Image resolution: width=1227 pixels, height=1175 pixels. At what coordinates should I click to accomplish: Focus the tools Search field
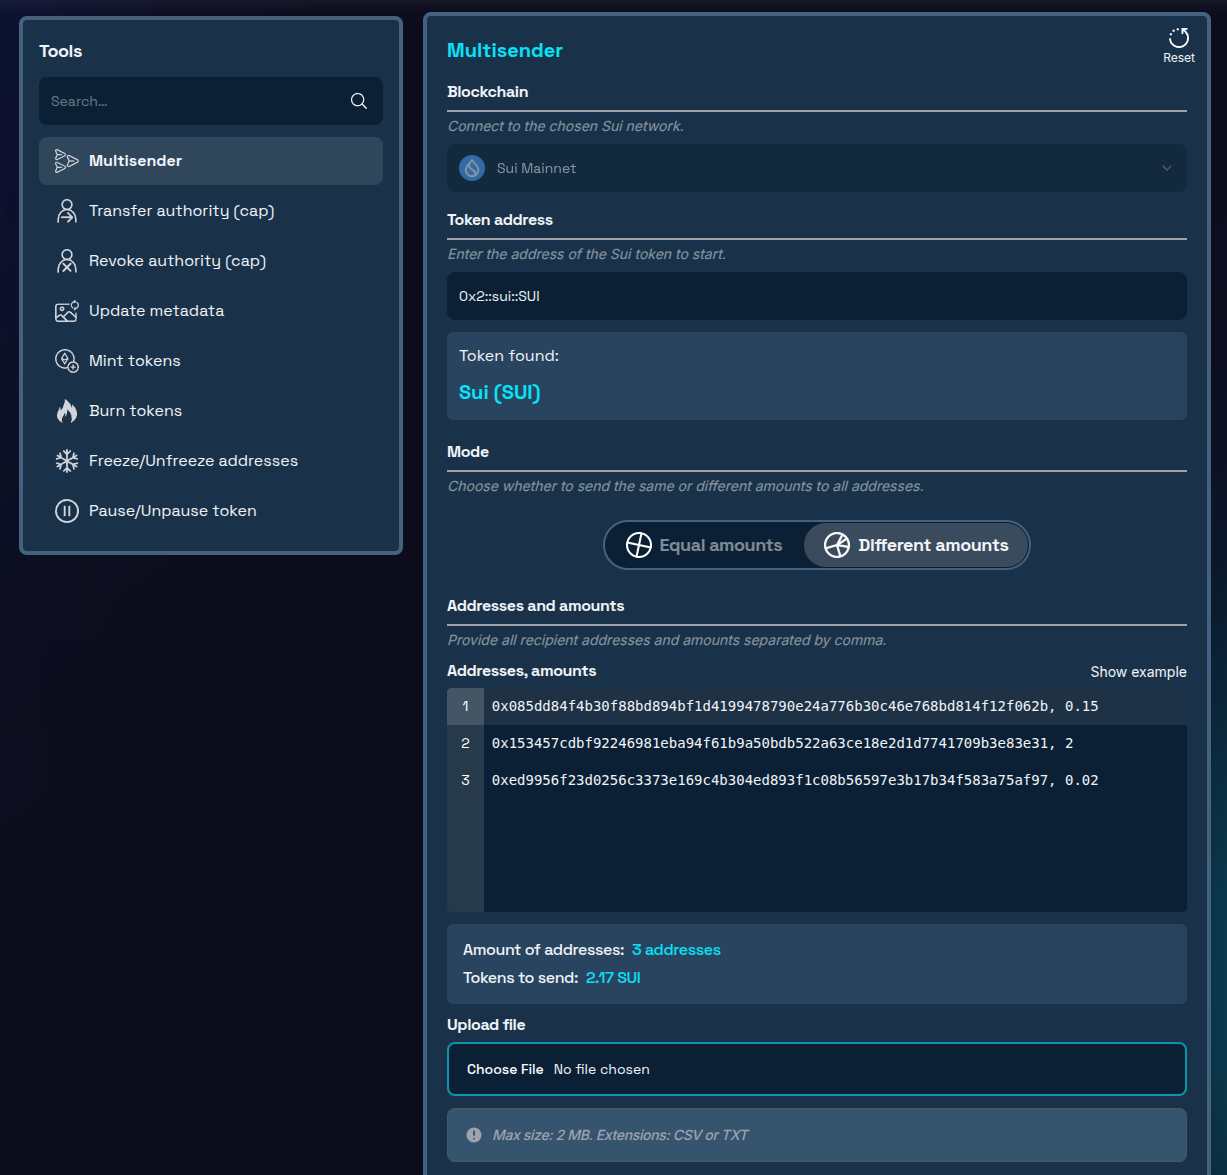point(211,101)
